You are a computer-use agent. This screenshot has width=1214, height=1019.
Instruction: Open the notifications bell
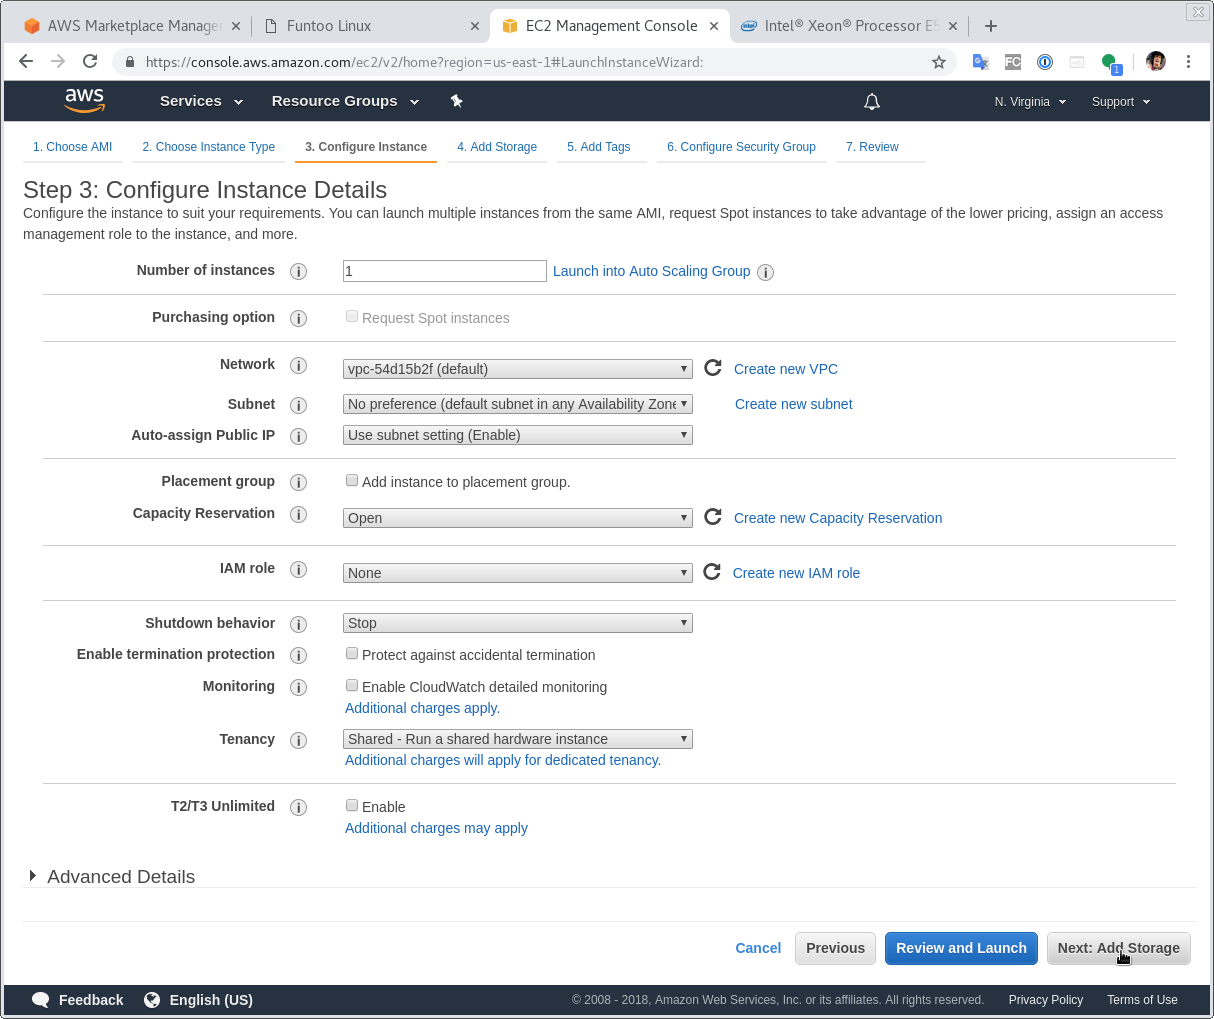click(872, 101)
